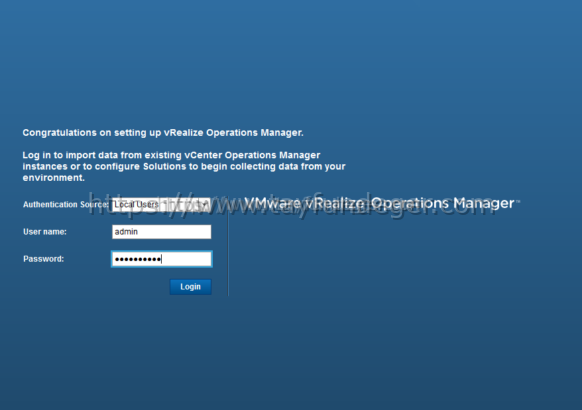Screen dimensions: 582x410
Task: Click the Congratulations heading text
Action: [163, 133]
